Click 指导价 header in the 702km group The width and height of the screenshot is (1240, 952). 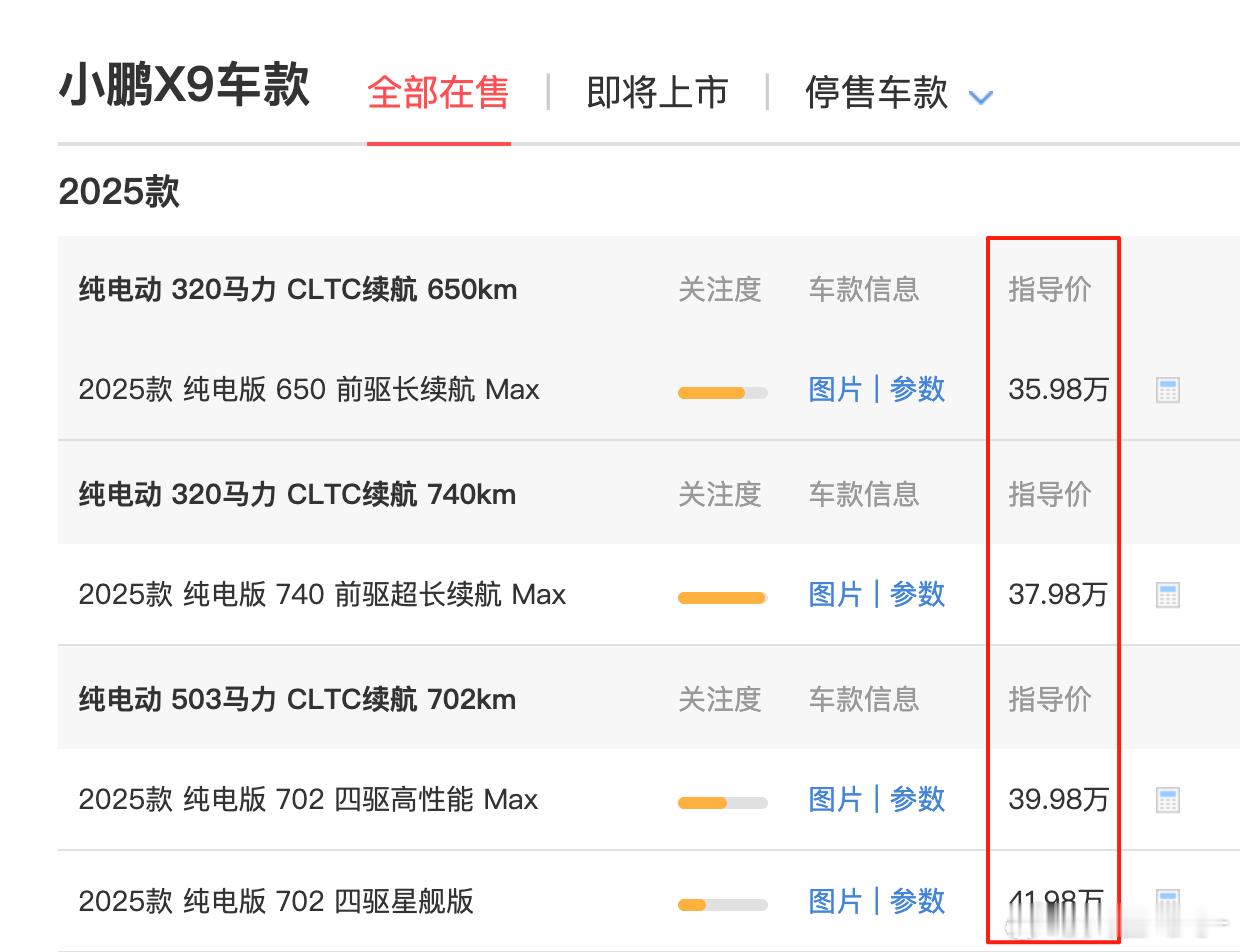(1050, 699)
